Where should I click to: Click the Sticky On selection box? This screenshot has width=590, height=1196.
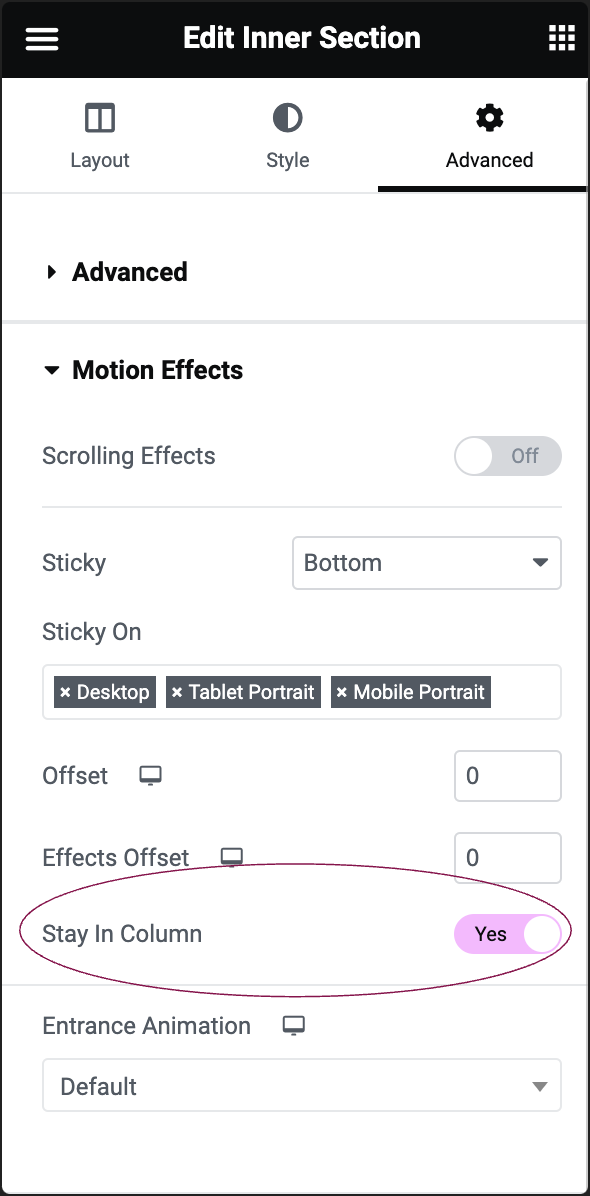pyautogui.click(x=301, y=692)
